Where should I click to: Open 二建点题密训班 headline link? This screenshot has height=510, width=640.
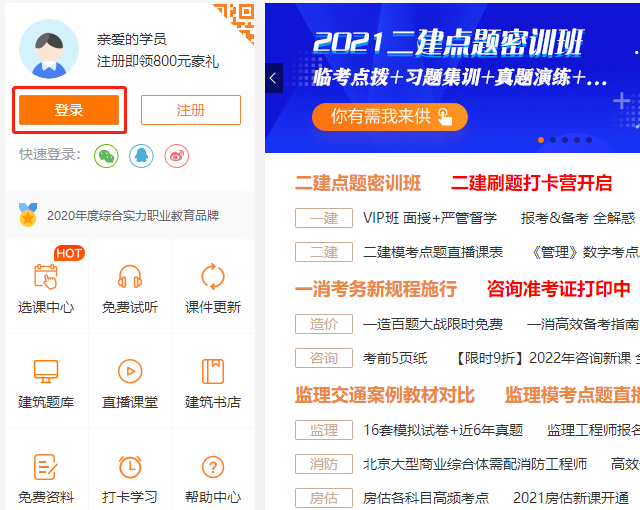coord(358,183)
